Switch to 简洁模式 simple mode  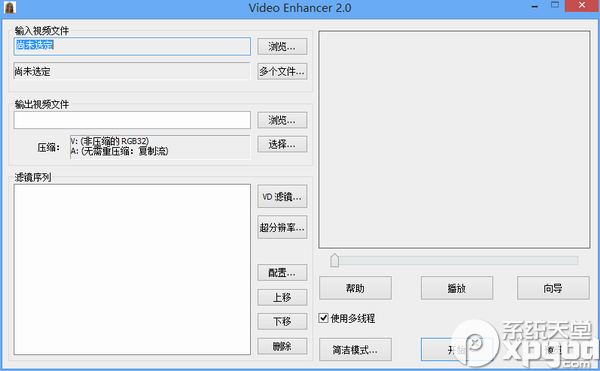355,349
